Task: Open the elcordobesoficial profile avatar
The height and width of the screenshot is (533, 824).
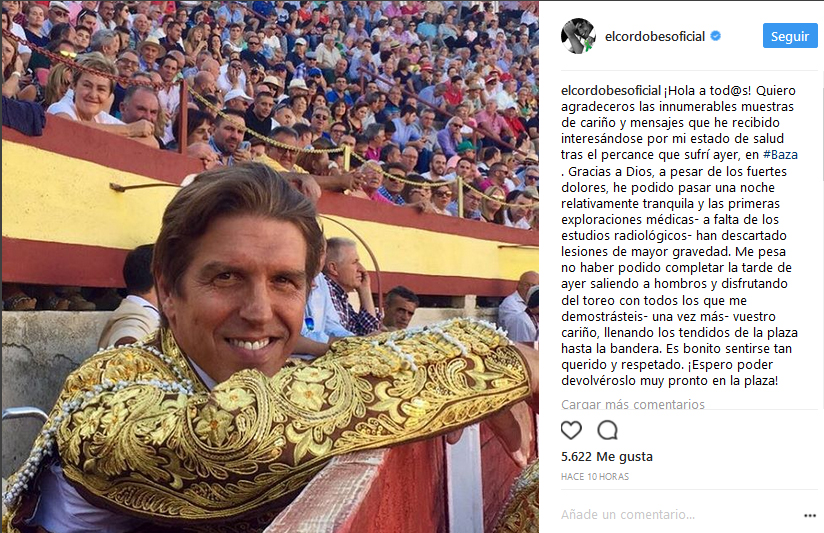Action: coord(578,36)
